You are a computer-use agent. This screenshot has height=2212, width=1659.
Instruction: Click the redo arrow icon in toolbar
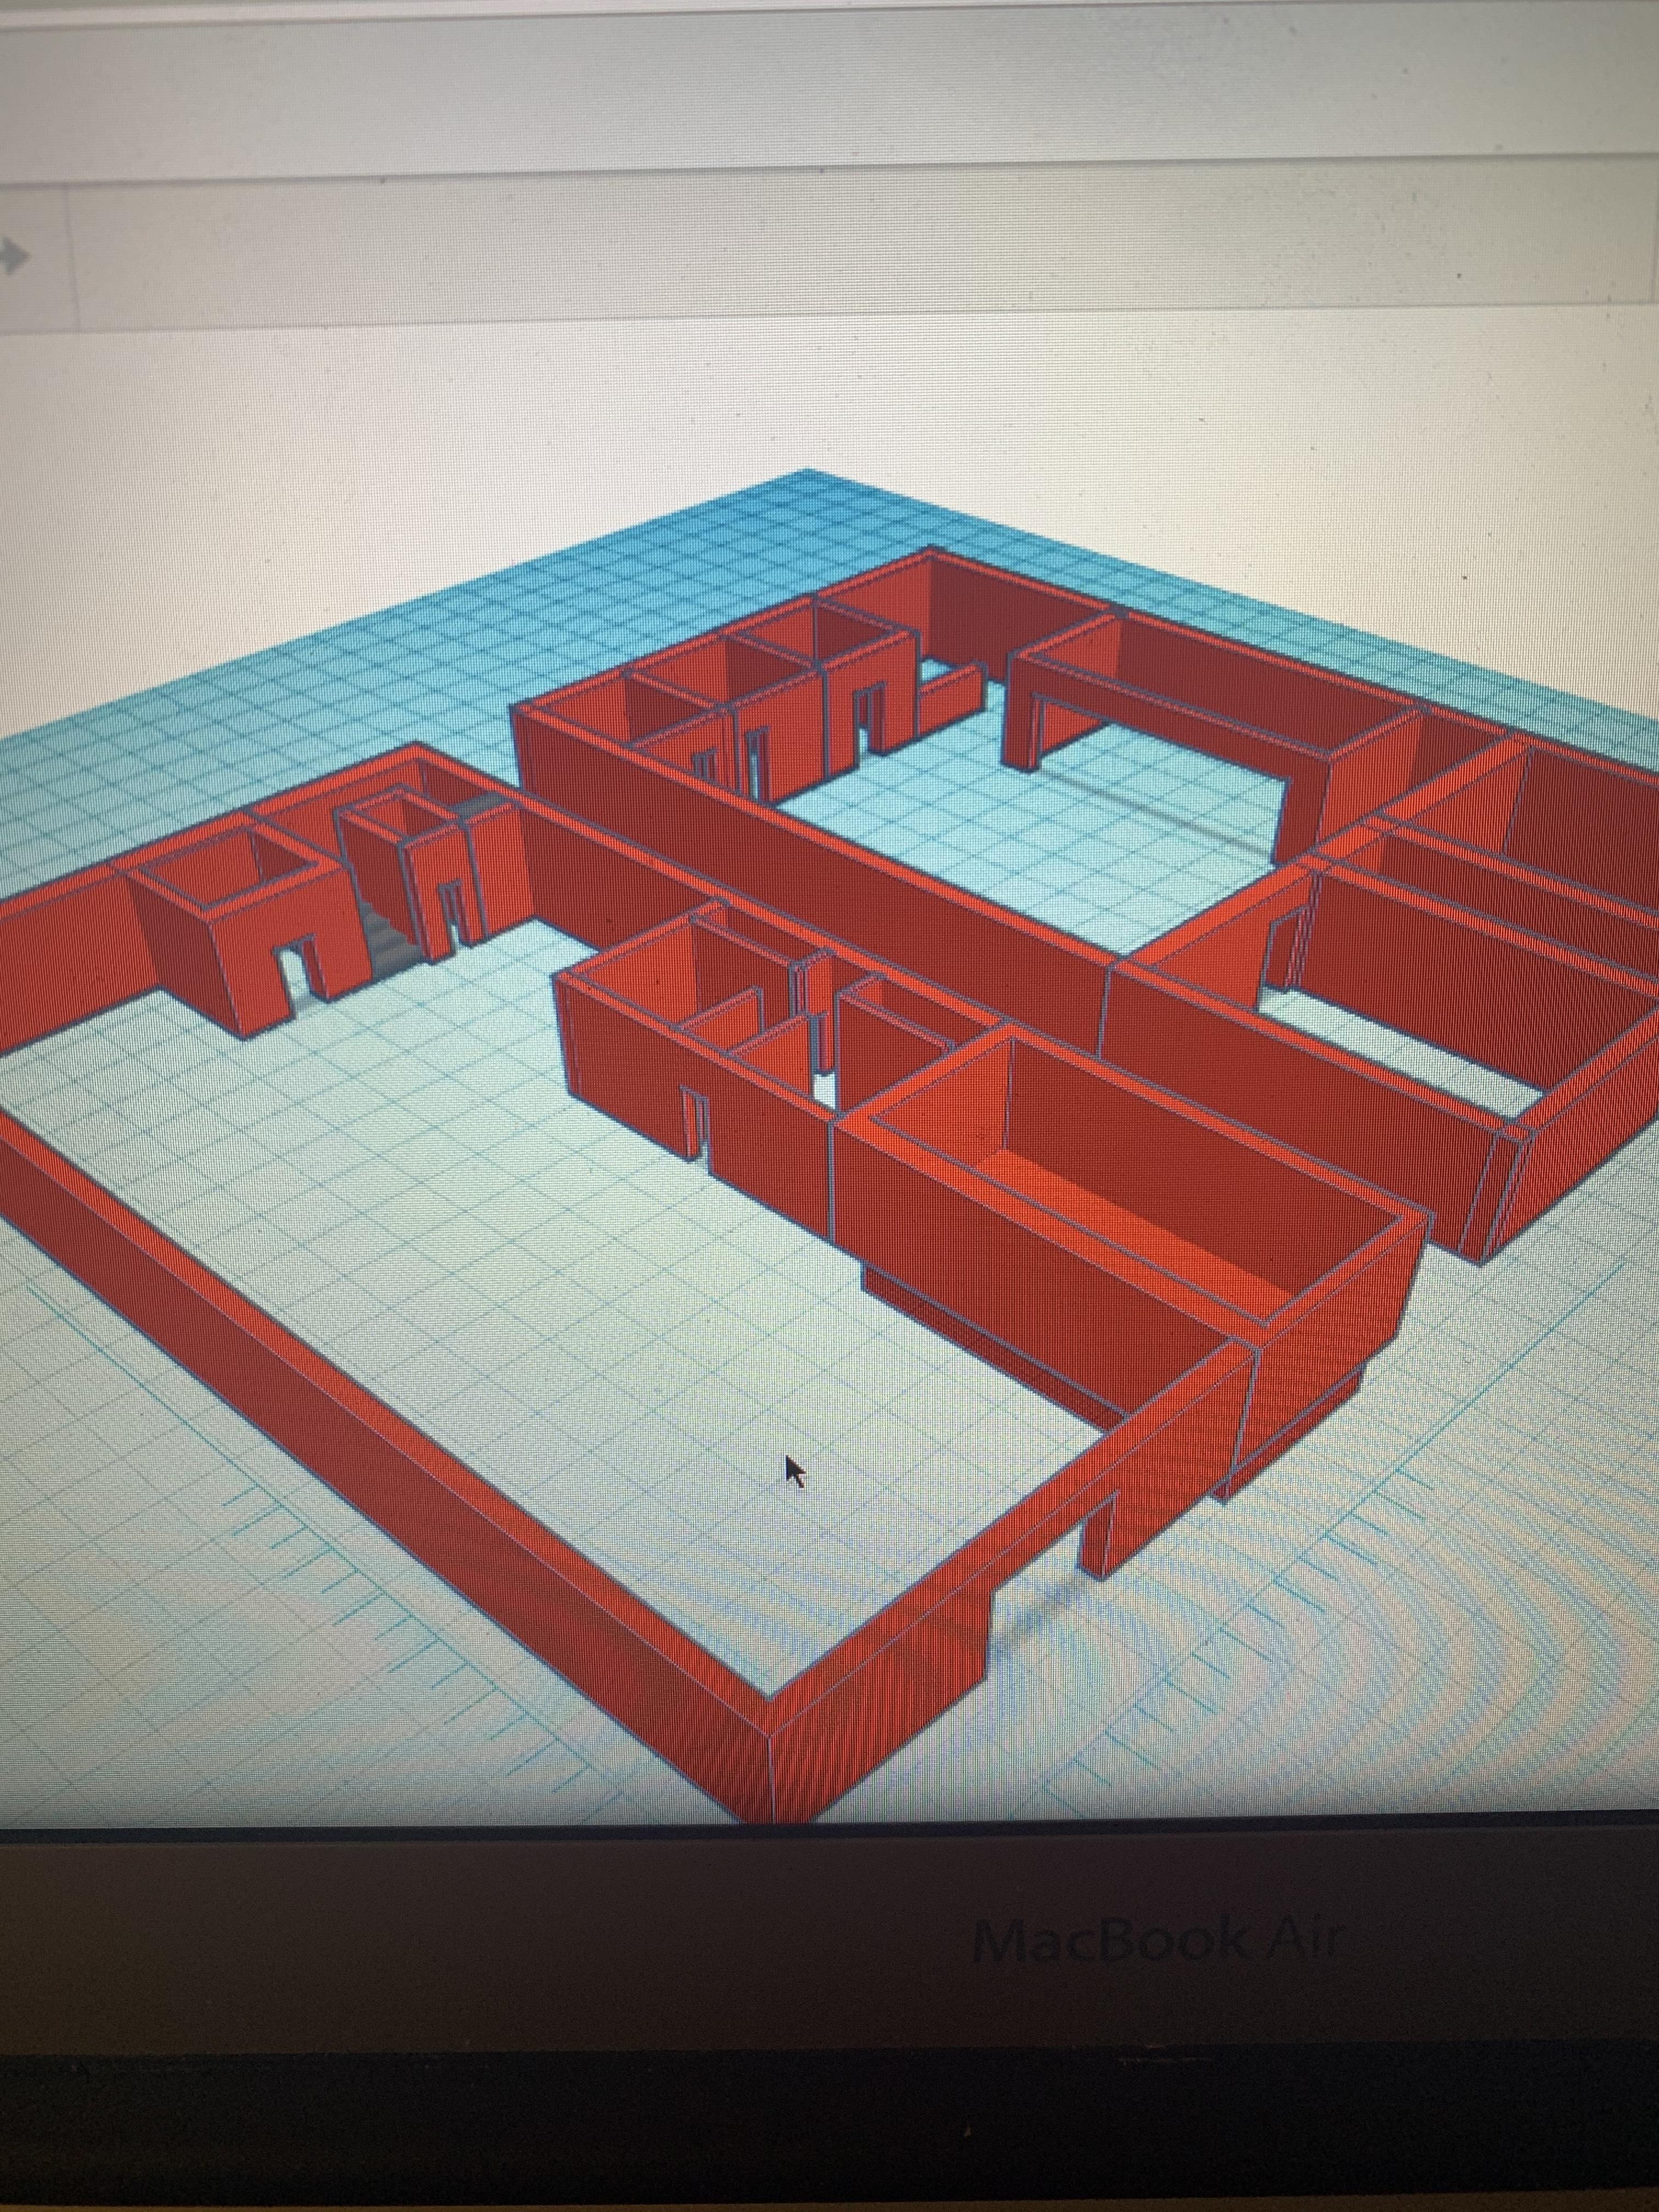coord(12,257)
